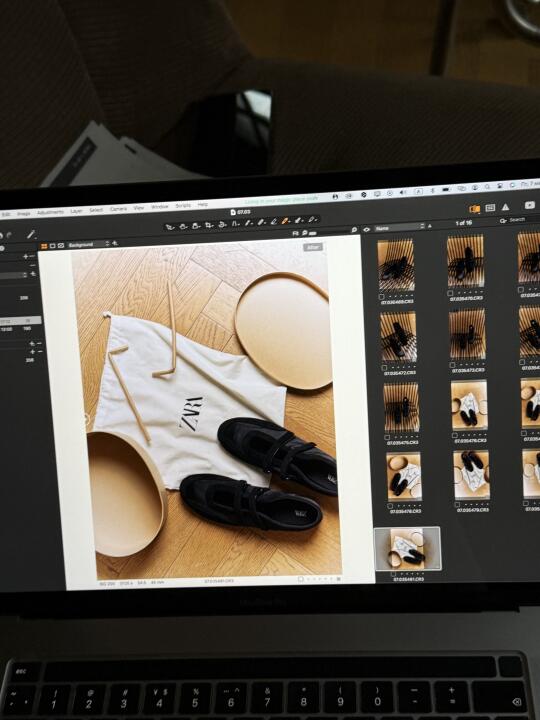This screenshot has height=720, width=540.
Task: Click the orange highlighted brush cursor tool
Action: click(285, 221)
